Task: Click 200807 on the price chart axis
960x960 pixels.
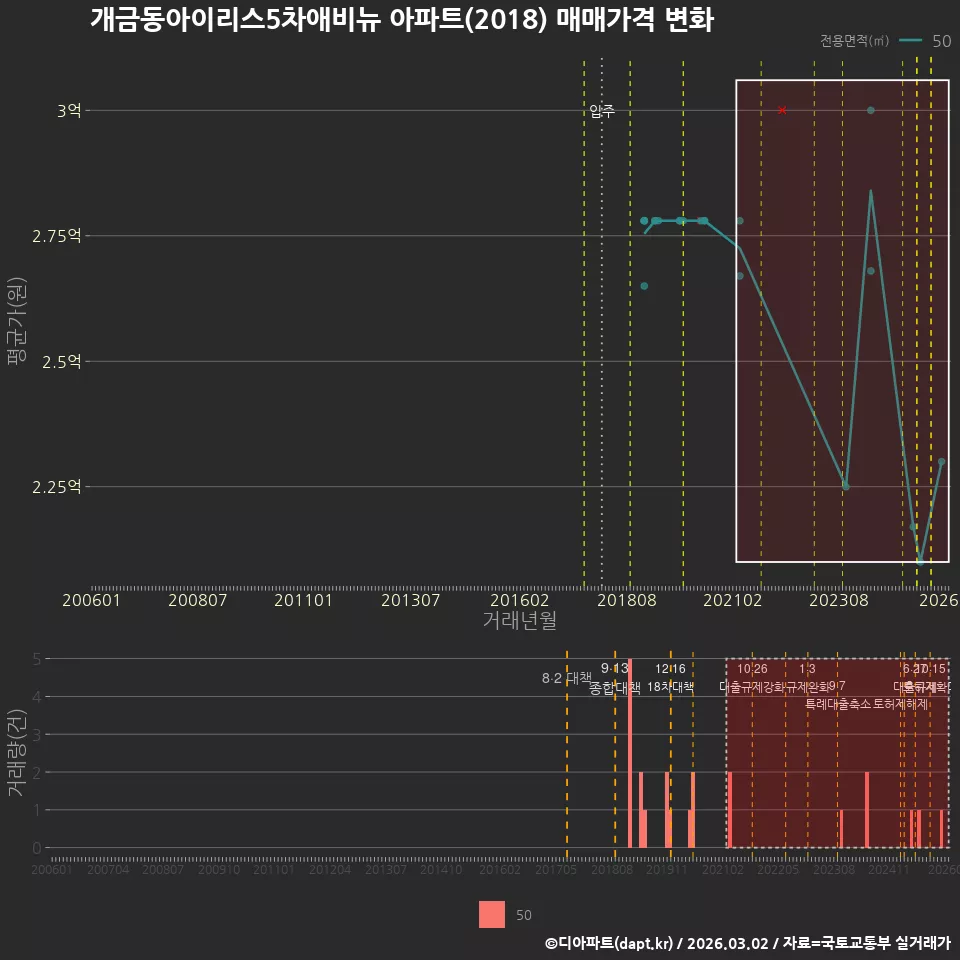Action: [197, 600]
